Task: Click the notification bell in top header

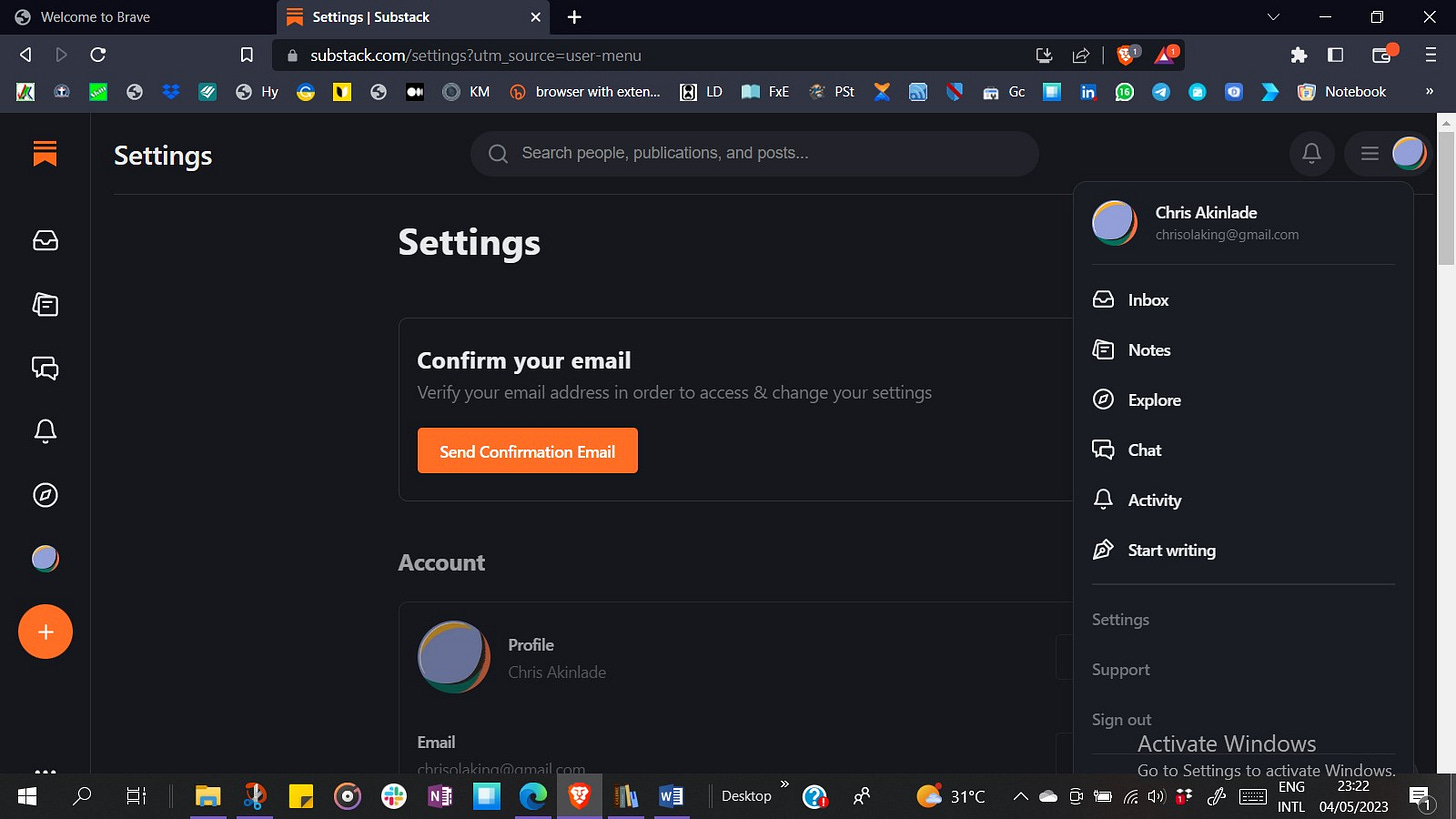Action: click(1311, 154)
